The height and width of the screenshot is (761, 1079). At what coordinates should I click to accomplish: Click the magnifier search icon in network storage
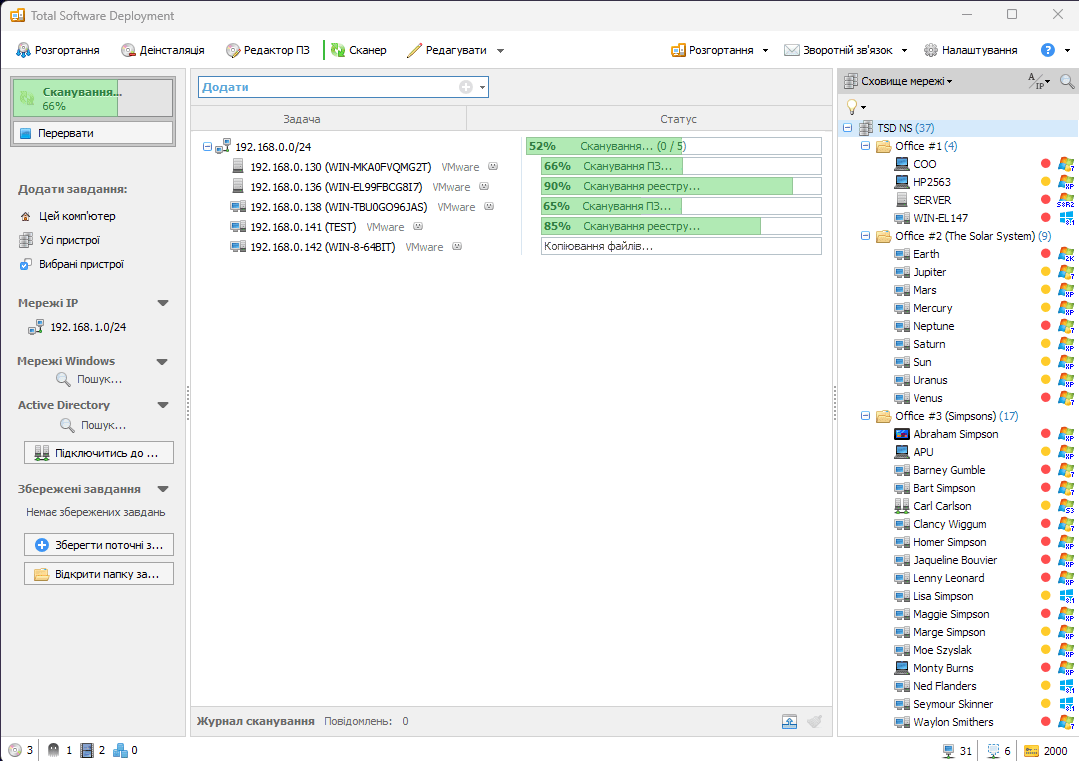tap(1067, 81)
